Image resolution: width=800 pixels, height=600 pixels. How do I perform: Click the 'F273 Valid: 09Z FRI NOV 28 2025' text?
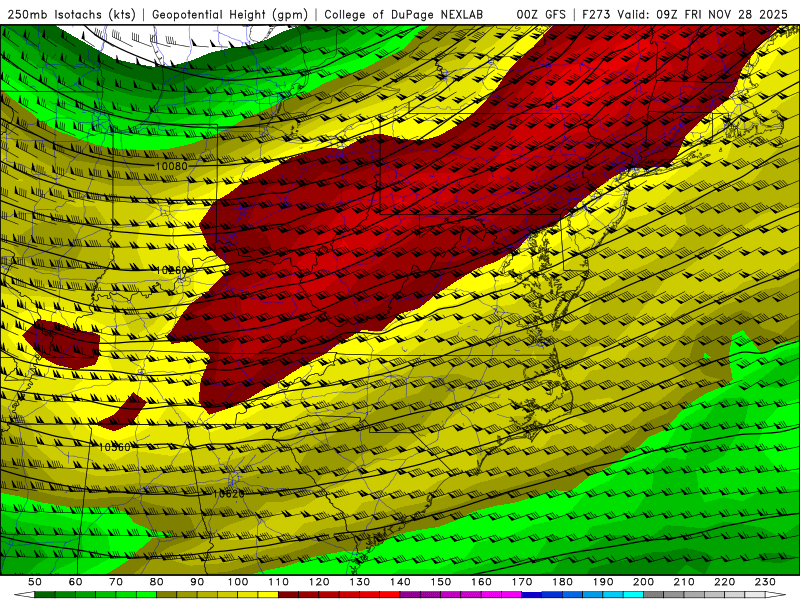pos(685,15)
